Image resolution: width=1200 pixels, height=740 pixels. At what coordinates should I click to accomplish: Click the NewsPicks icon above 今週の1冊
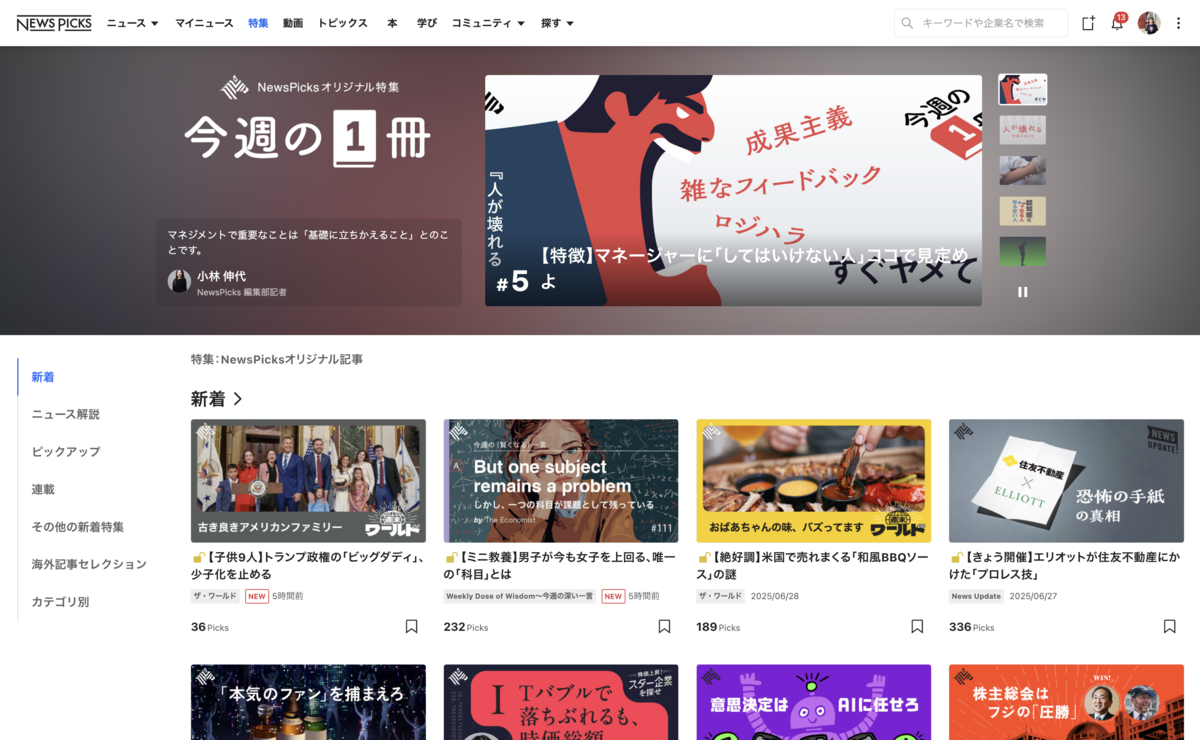pyautogui.click(x=235, y=87)
